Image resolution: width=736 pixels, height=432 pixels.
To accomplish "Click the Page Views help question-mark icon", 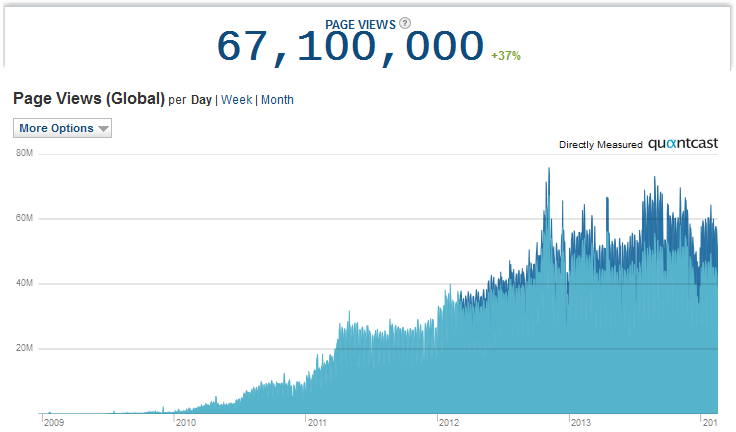I will click(405, 23).
